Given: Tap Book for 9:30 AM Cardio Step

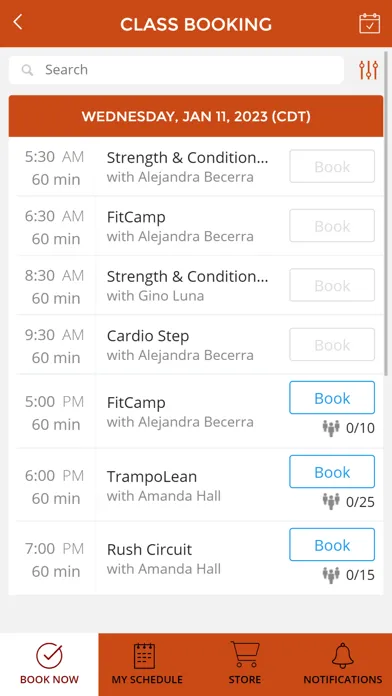Looking at the screenshot, I should (x=332, y=344).
